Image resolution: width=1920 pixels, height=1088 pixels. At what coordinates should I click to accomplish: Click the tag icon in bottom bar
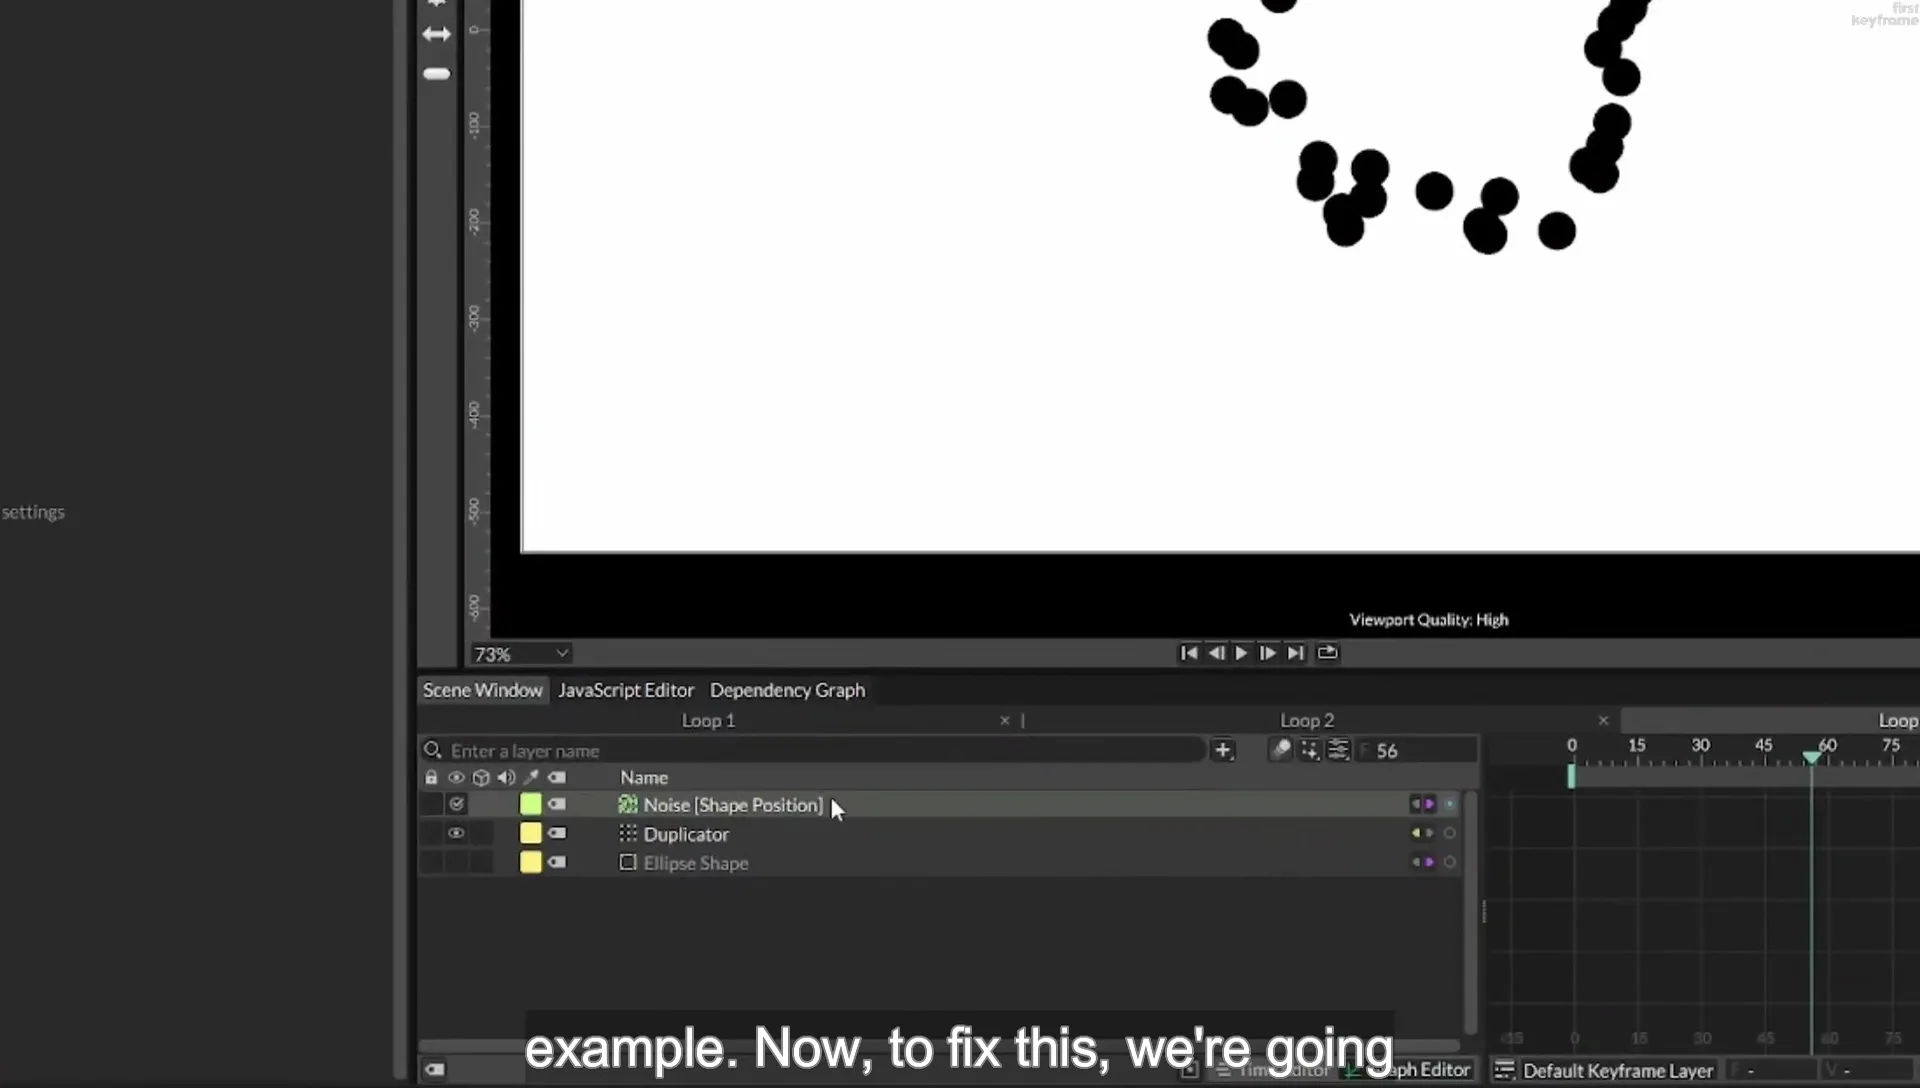(434, 1069)
